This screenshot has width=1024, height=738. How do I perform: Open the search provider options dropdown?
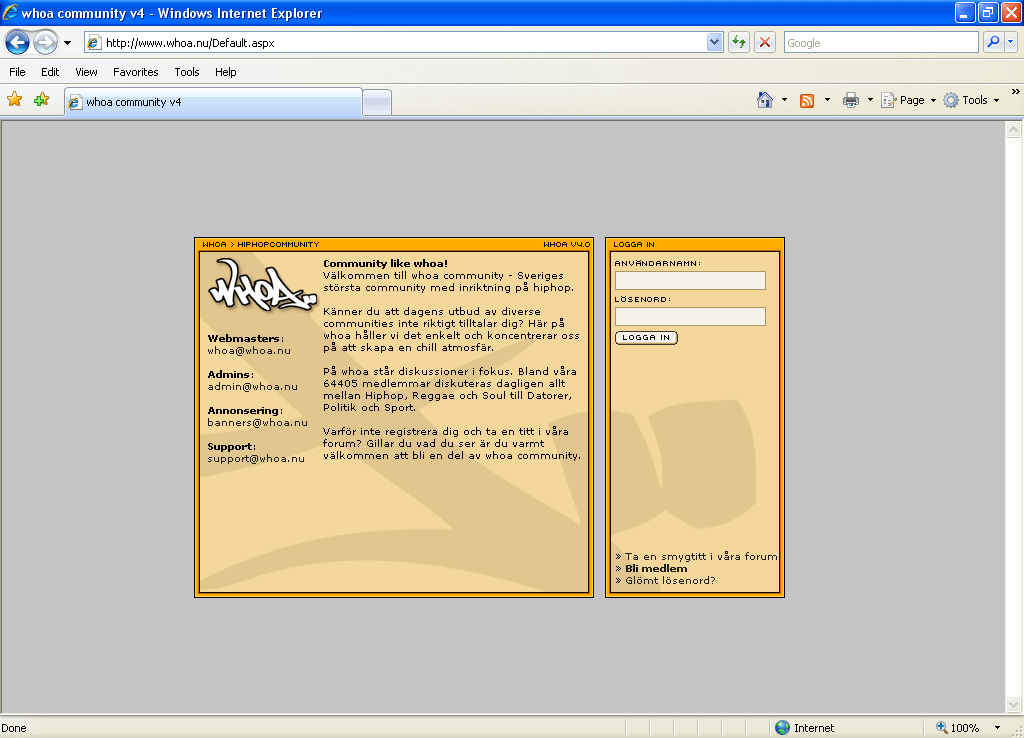(x=1010, y=42)
